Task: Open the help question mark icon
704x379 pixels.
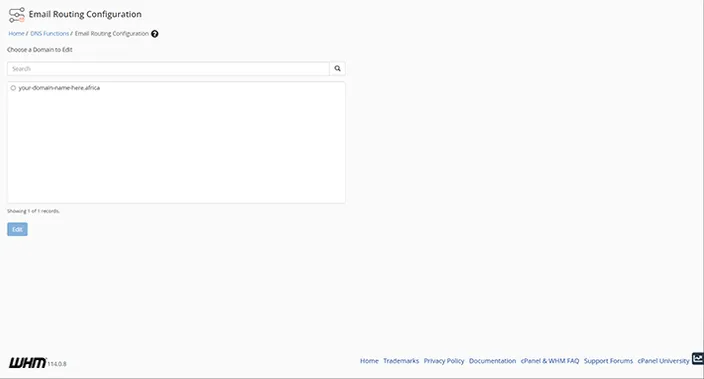Action: pyautogui.click(x=154, y=34)
